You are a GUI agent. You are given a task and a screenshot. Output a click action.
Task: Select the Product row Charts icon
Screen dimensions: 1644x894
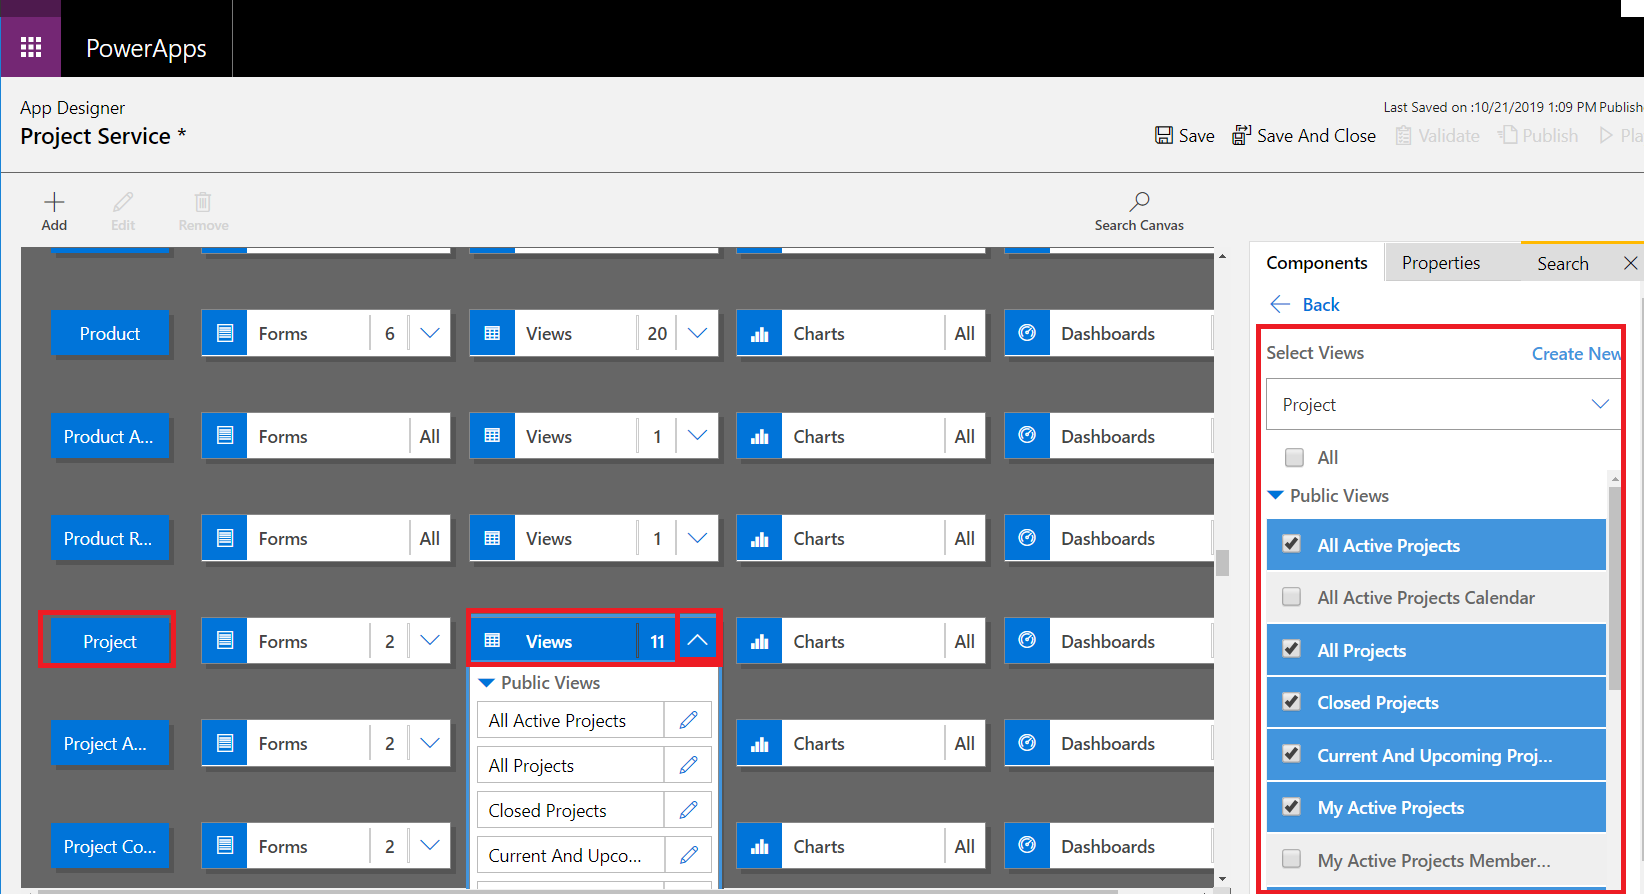point(760,334)
